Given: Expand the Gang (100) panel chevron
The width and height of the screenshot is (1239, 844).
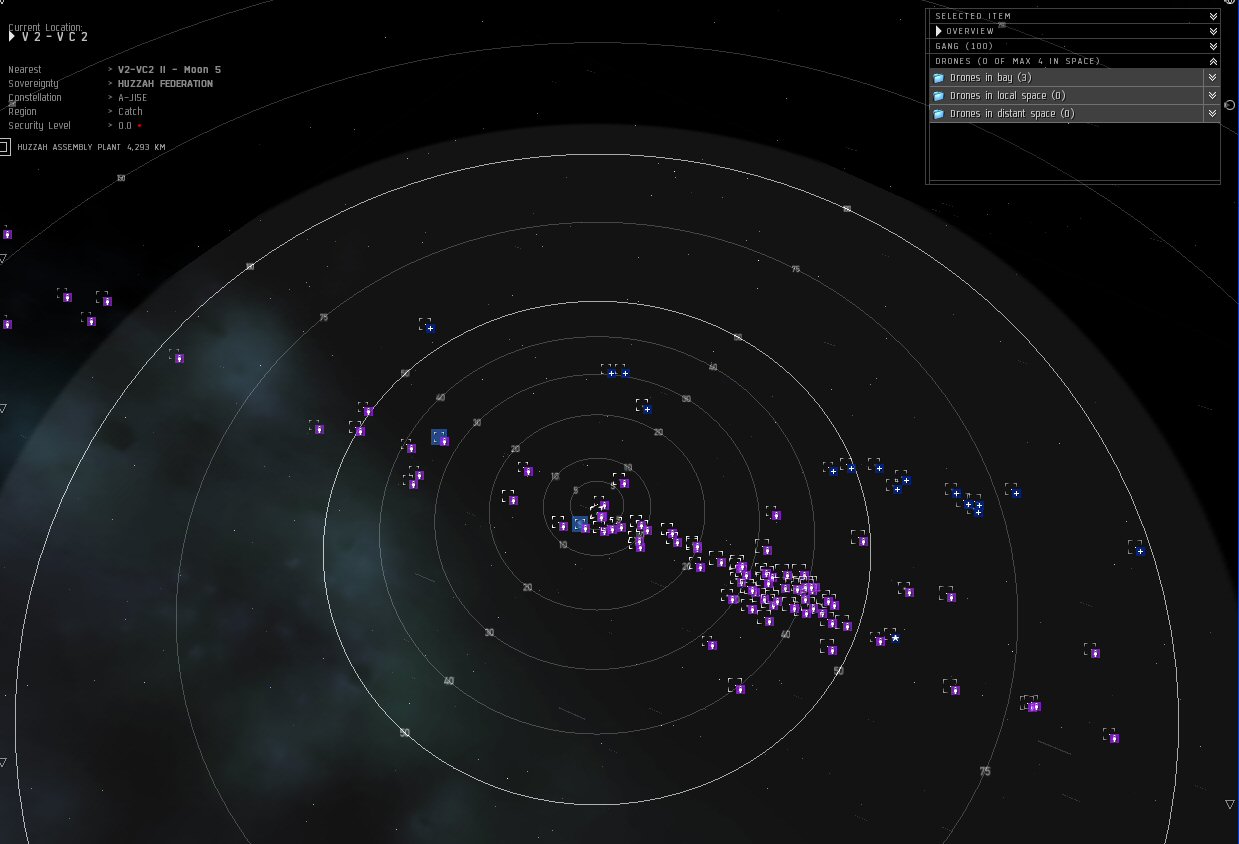Looking at the screenshot, I should click(1213, 46).
